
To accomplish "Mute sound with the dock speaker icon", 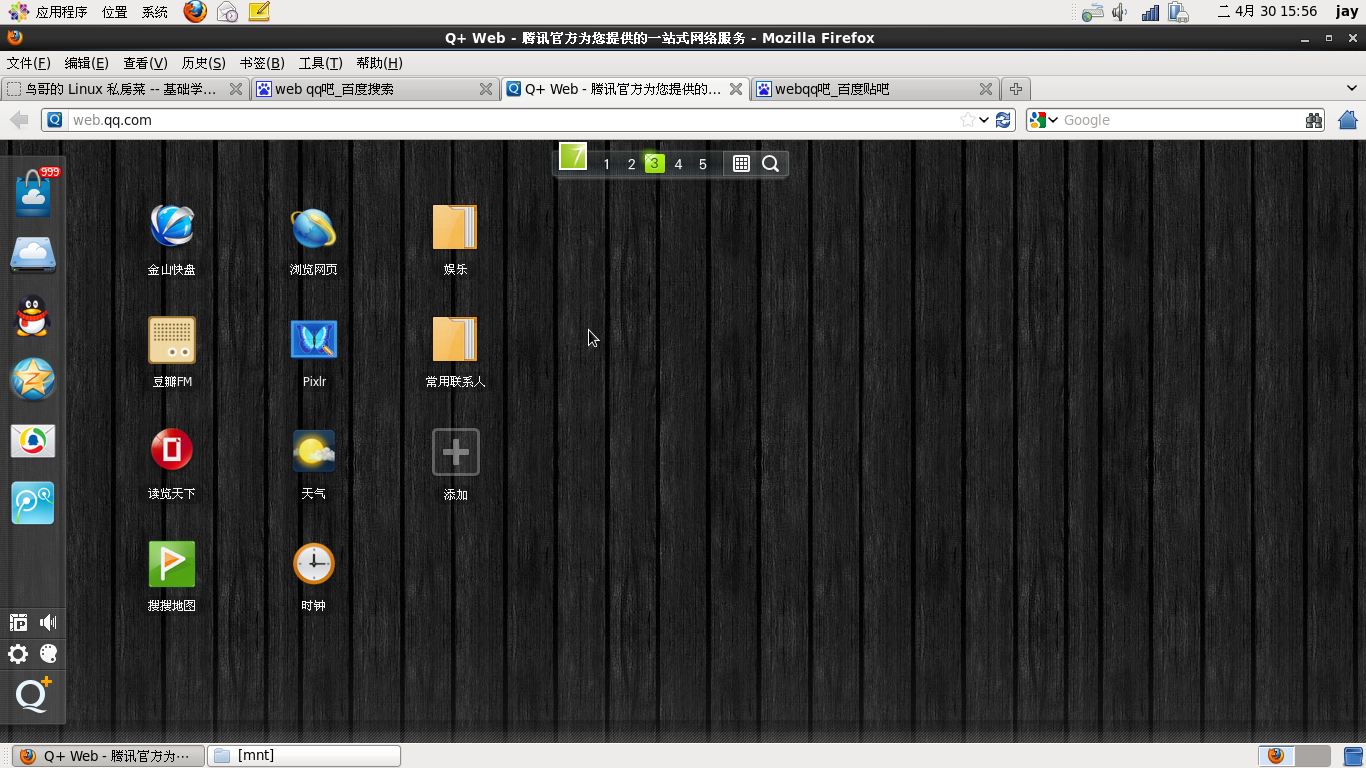I will (x=48, y=623).
